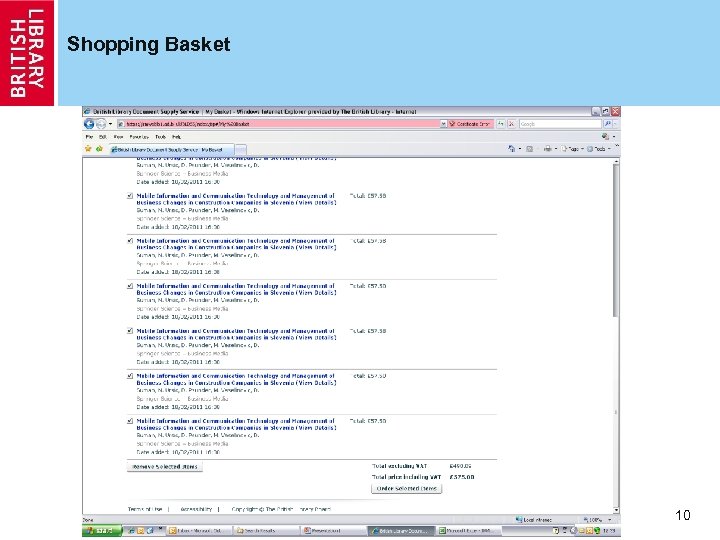Open the Favorites Center star icon
The width and height of the screenshot is (720, 540).
click(x=88, y=149)
